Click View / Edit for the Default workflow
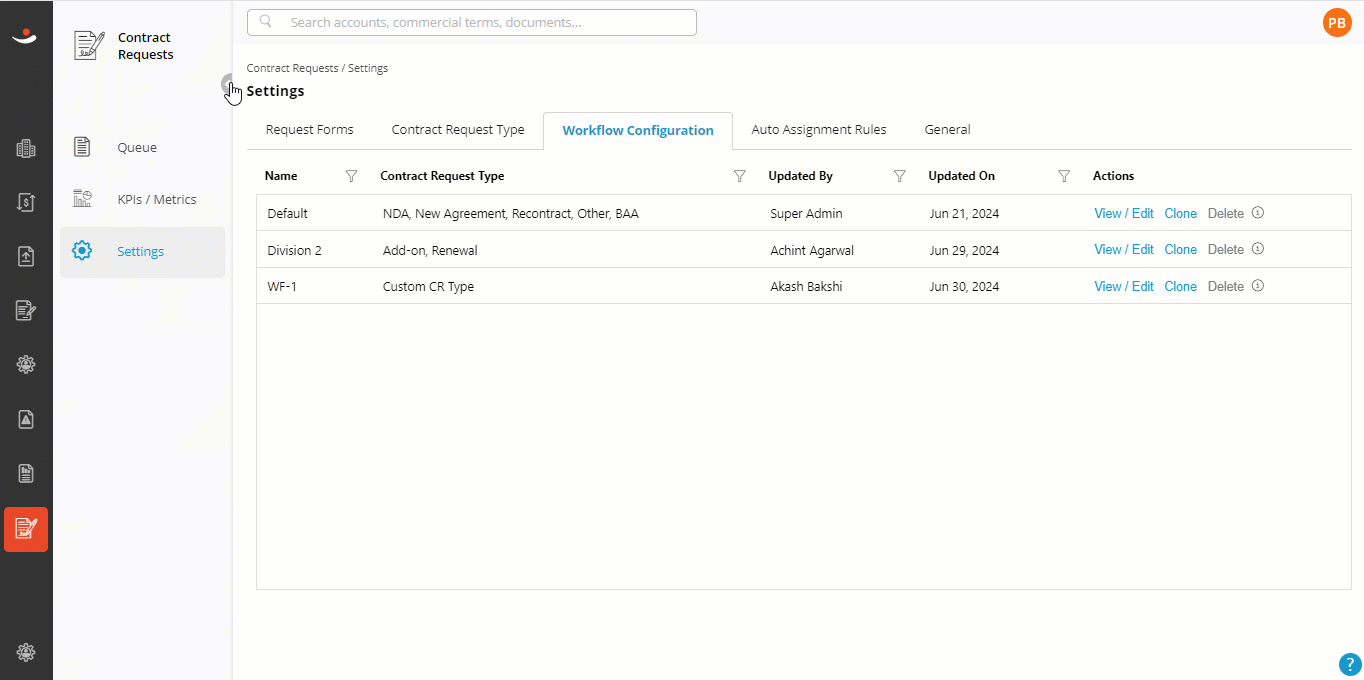 [x=1124, y=213]
